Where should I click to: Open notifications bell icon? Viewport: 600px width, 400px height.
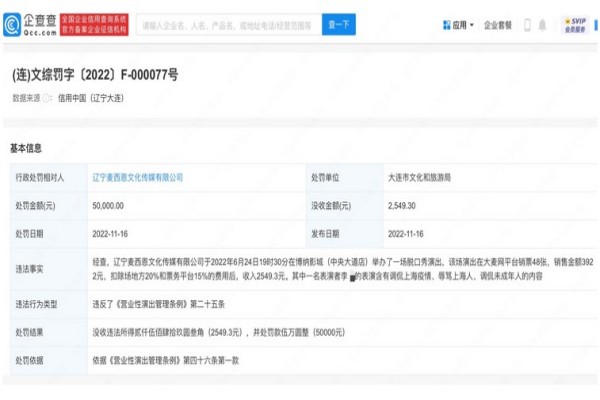pos(542,25)
